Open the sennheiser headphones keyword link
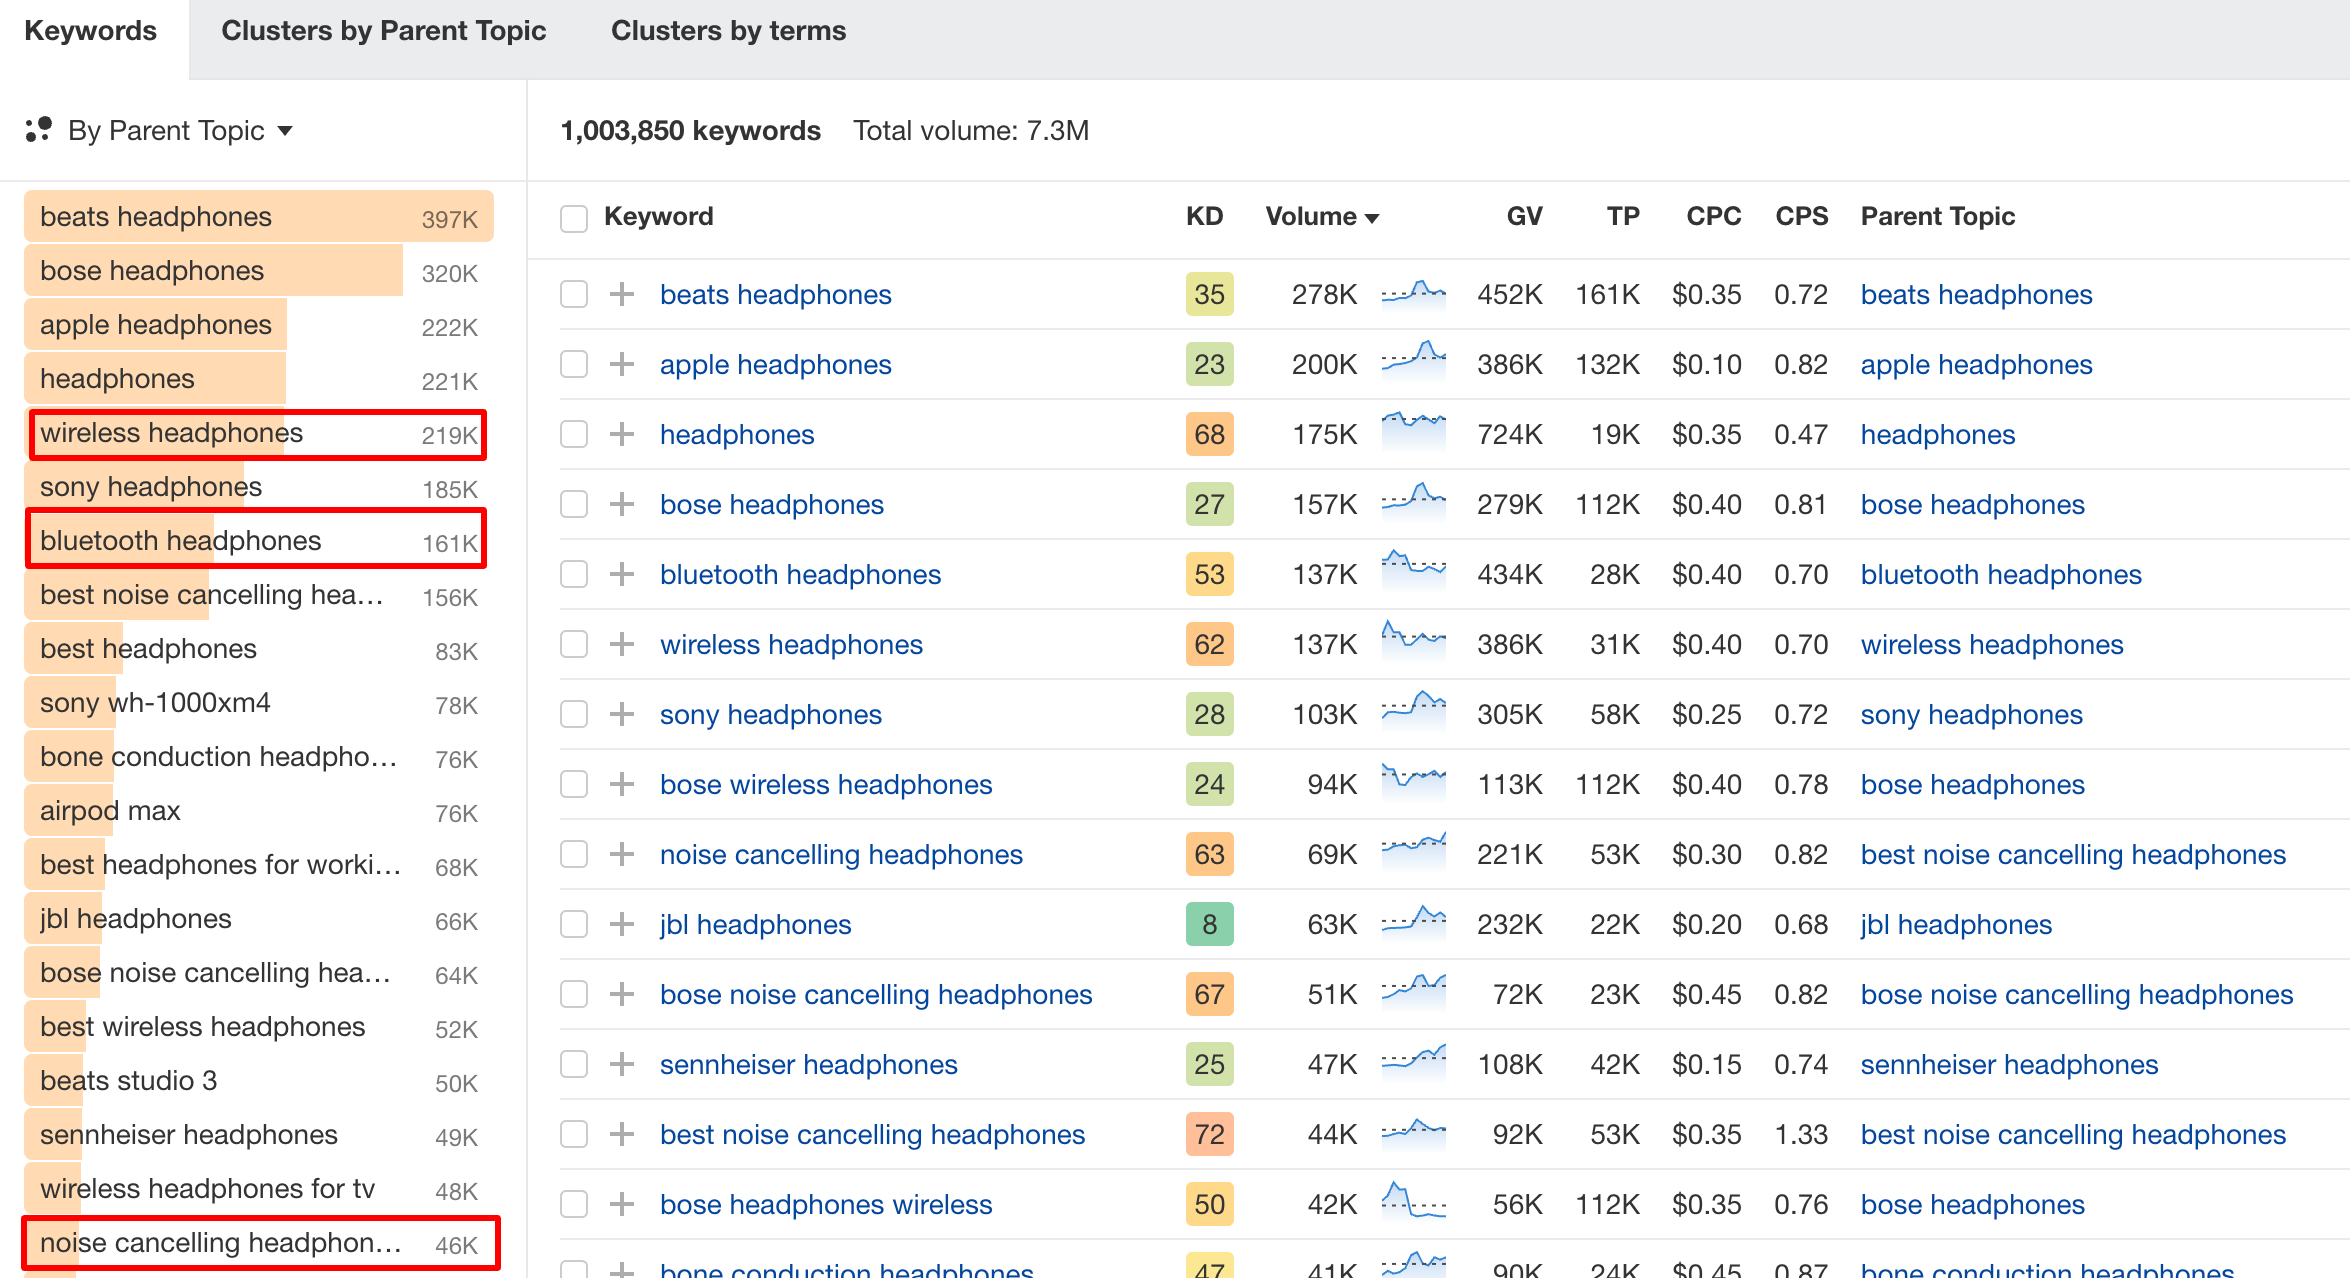2350x1278 pixels. pos(808,1064)
